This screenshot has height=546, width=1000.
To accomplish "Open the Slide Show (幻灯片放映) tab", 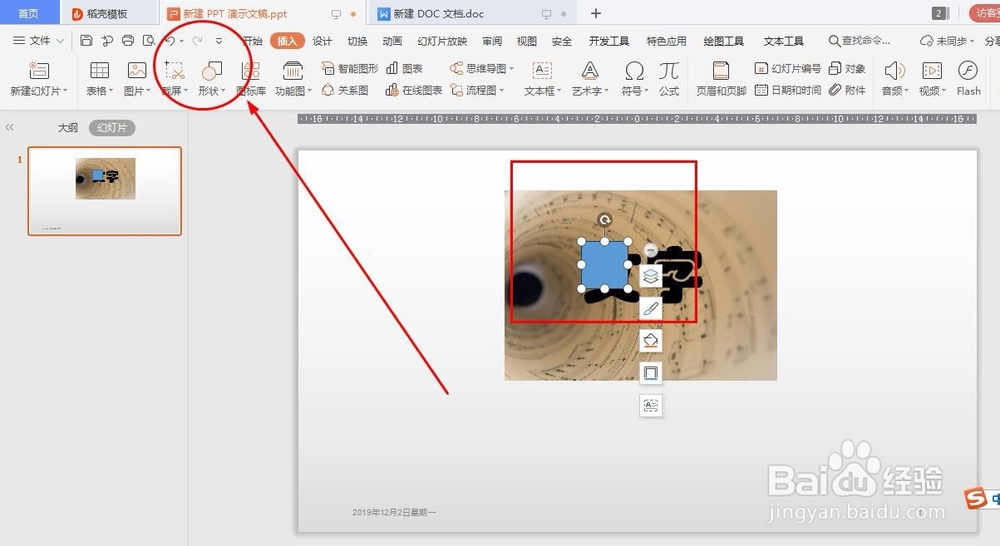I will [442, 41].
